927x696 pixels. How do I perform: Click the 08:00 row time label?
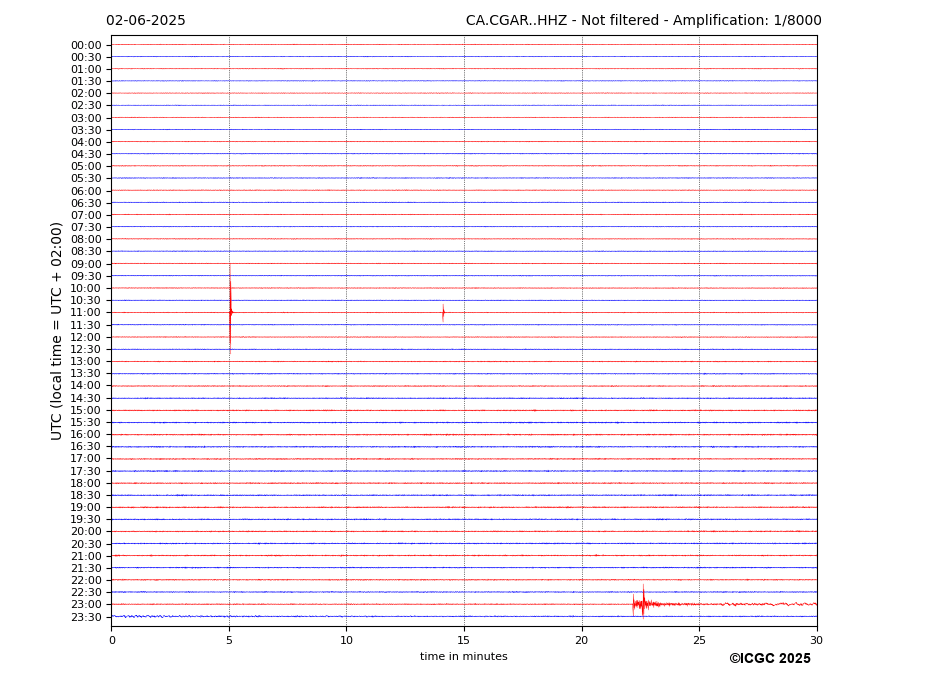(x=86, y=239)
